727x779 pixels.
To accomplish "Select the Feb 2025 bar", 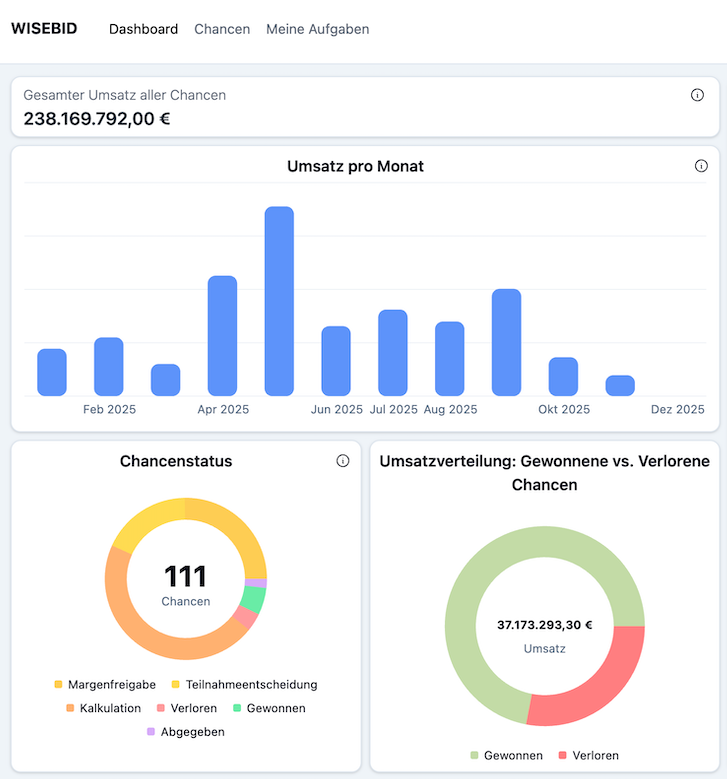I will pos(109,367).
